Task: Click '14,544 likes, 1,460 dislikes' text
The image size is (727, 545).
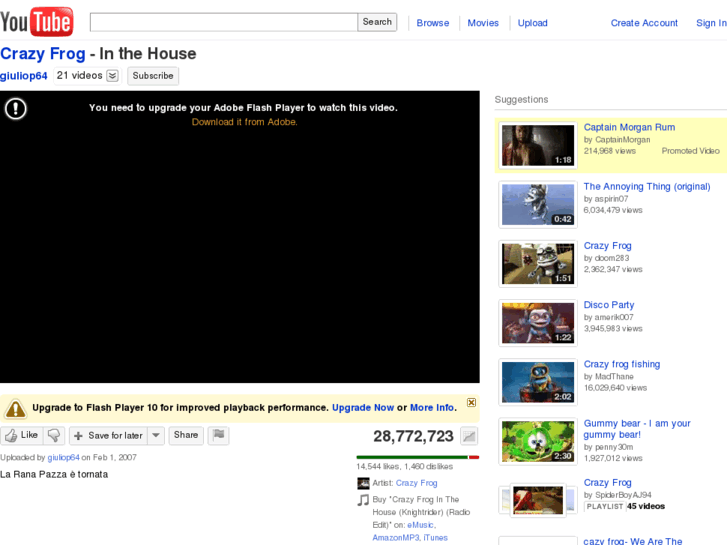Action: tap(404, 467)
